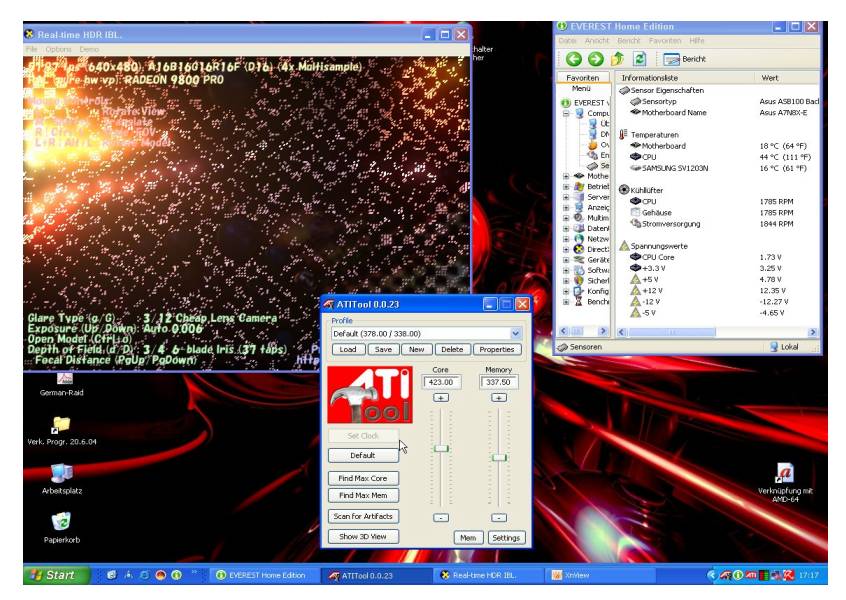Screen dimensions: 846x600
Task: Click Scan for Artifacts button
Action: [363, 516]
